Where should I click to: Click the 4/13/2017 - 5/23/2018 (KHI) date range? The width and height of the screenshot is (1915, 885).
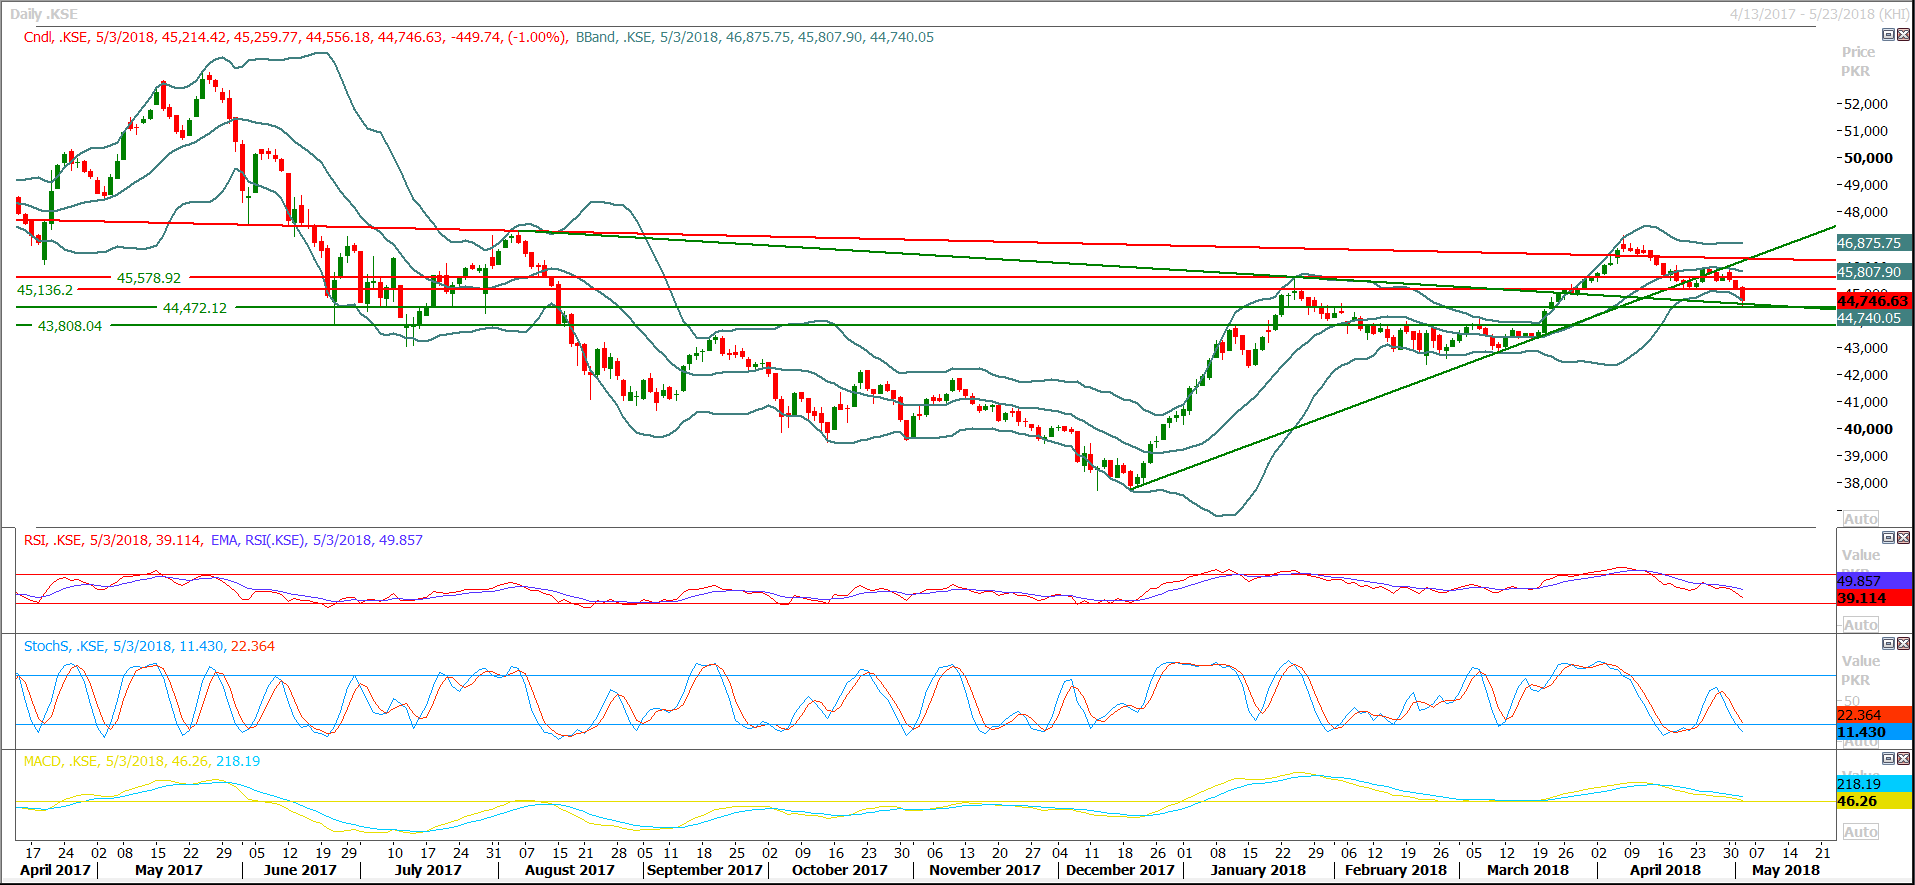[1820, 14]
